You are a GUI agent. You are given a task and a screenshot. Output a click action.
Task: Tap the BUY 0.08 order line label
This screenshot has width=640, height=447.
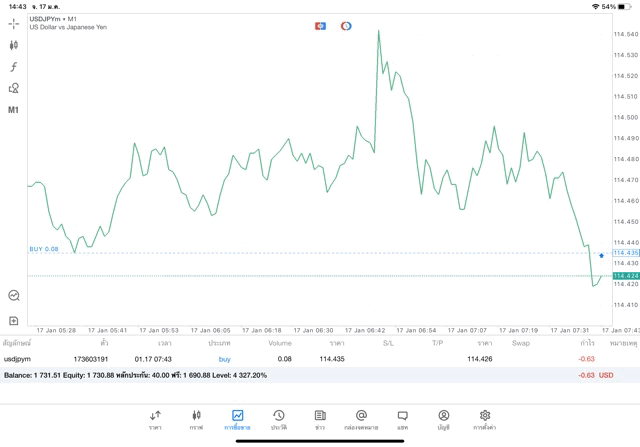click(44, 249)
